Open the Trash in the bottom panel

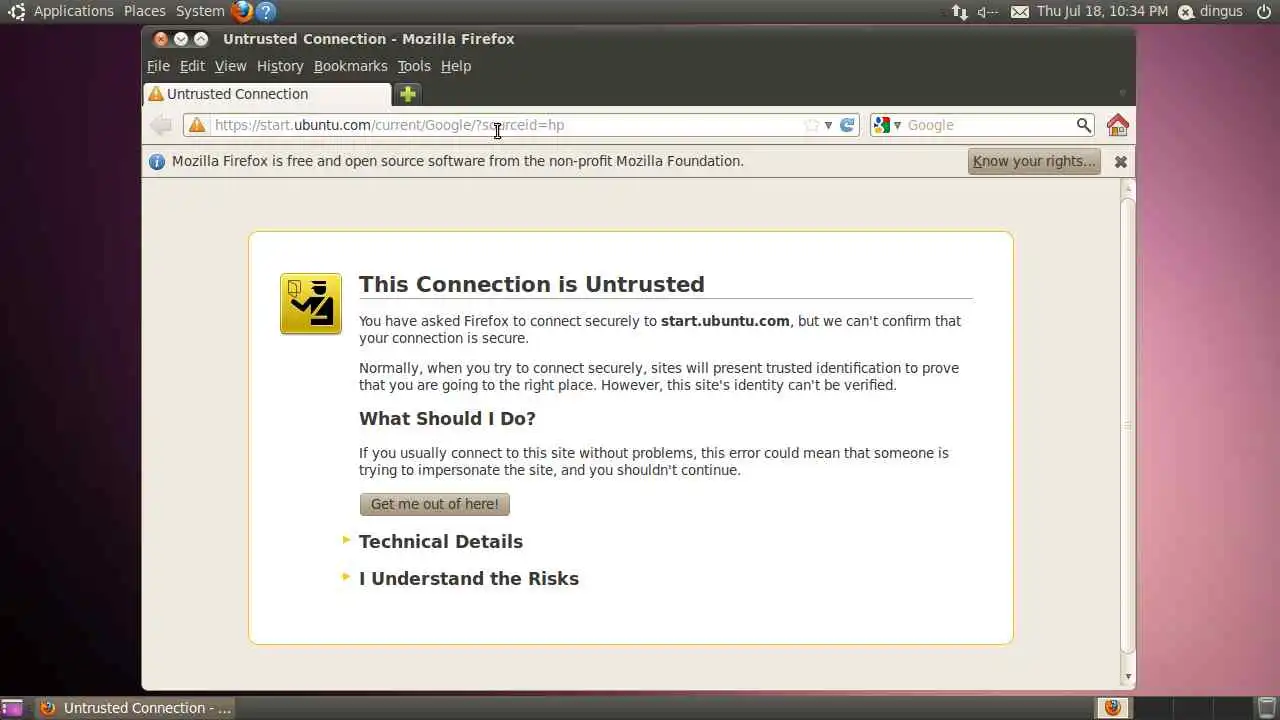1266,708
